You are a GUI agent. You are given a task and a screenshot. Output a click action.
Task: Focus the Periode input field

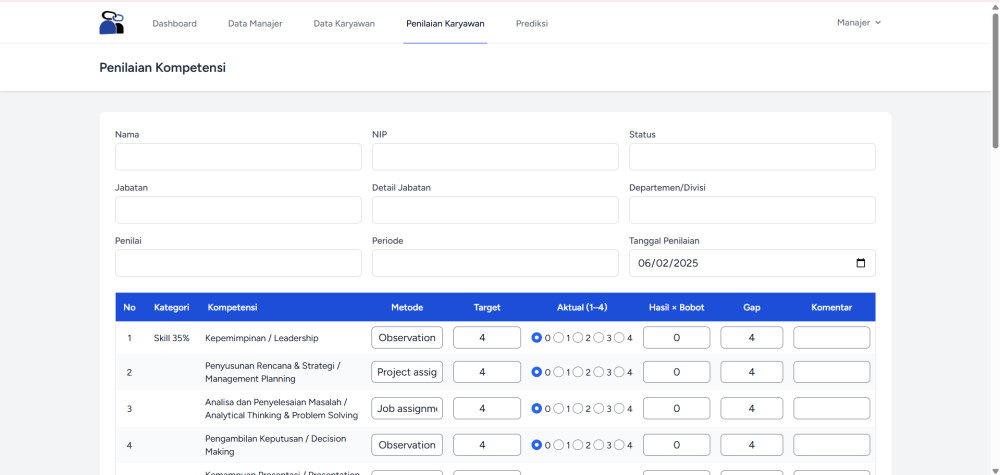(495, 263)
